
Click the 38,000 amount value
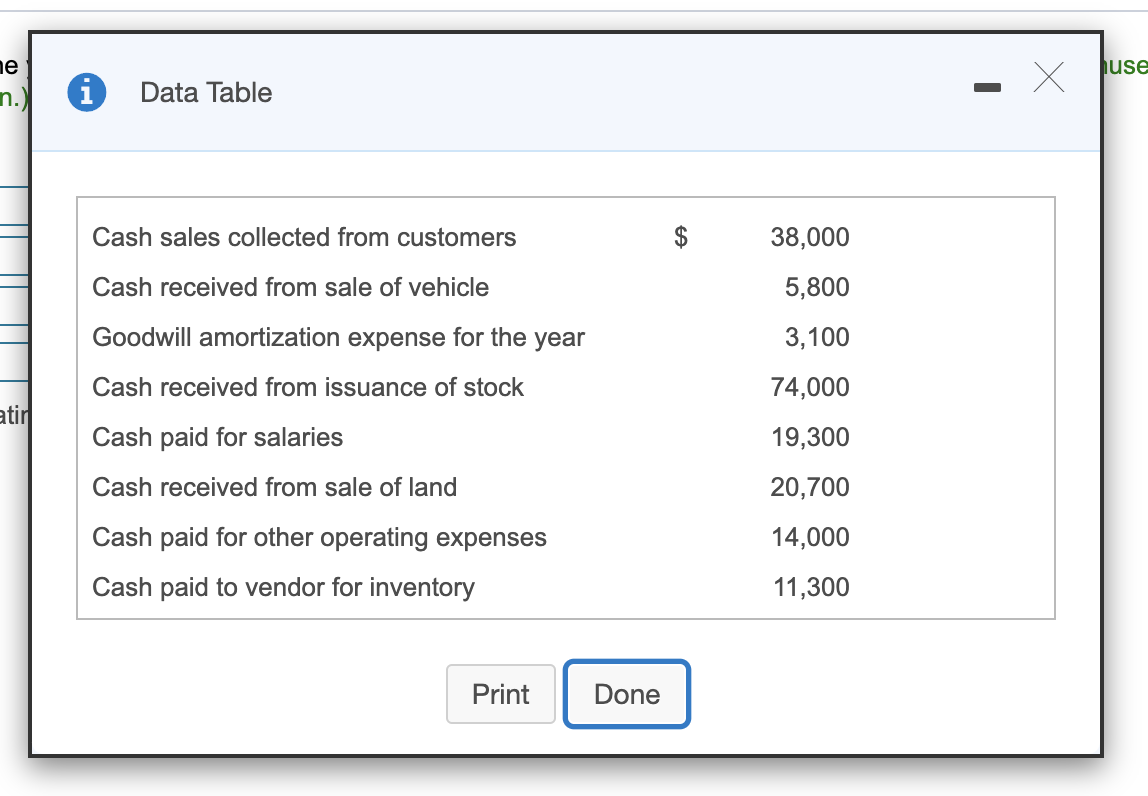click(x=810, y=237)
